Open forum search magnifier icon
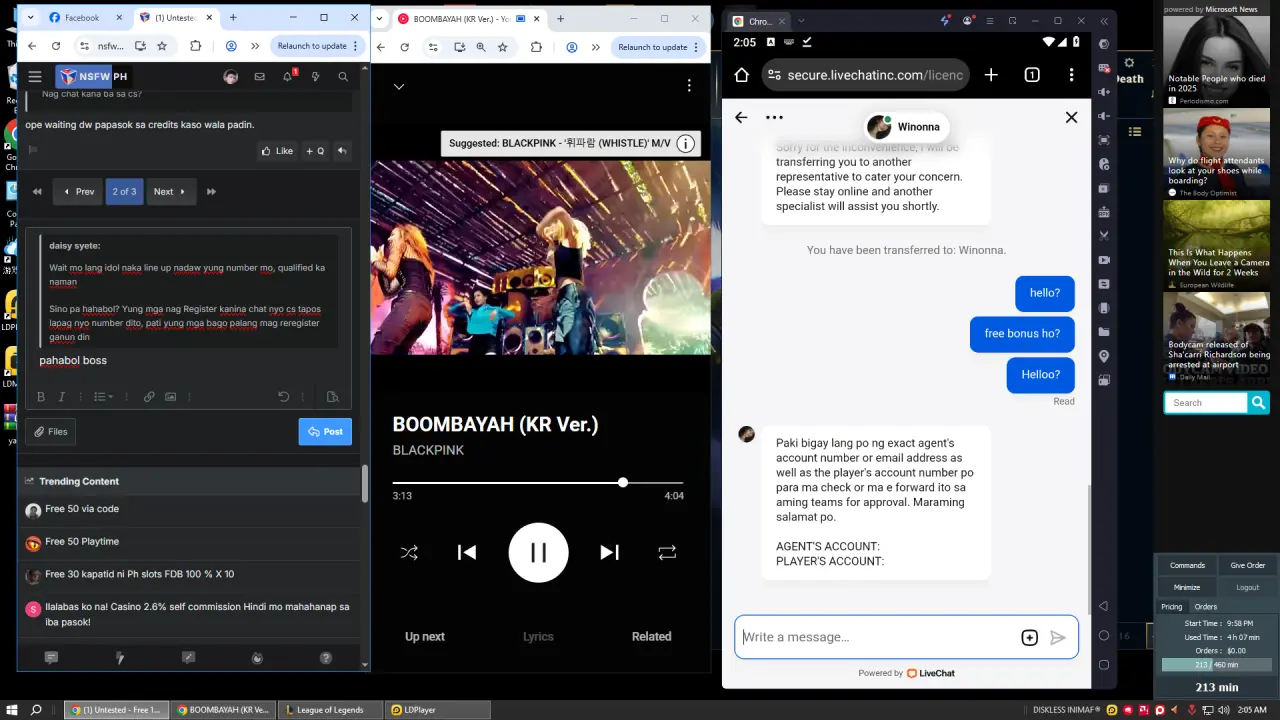Image resolution: width=1280 pixels, height=720 pixels. click(x=343, y=77)
